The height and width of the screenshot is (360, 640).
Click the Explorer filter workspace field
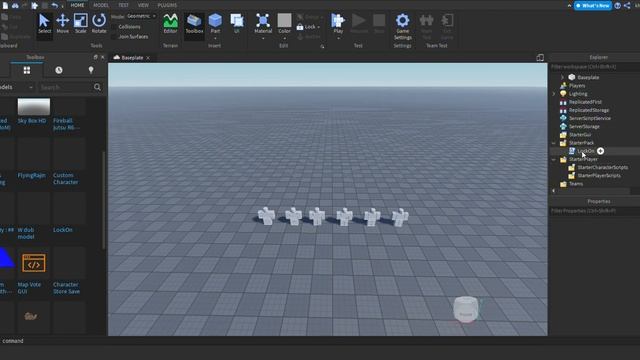click(x=595, y=67)
